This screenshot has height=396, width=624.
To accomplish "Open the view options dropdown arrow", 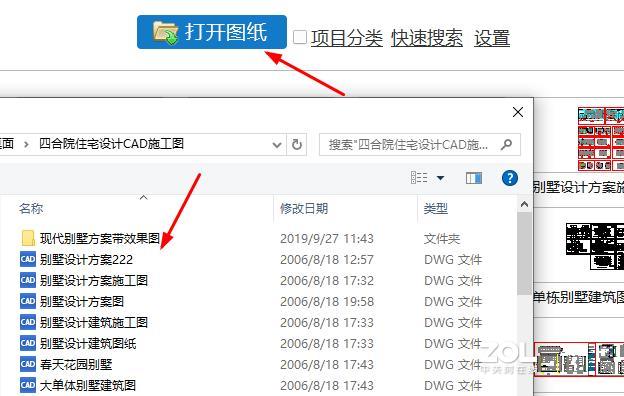I will [x=441, y=178].
